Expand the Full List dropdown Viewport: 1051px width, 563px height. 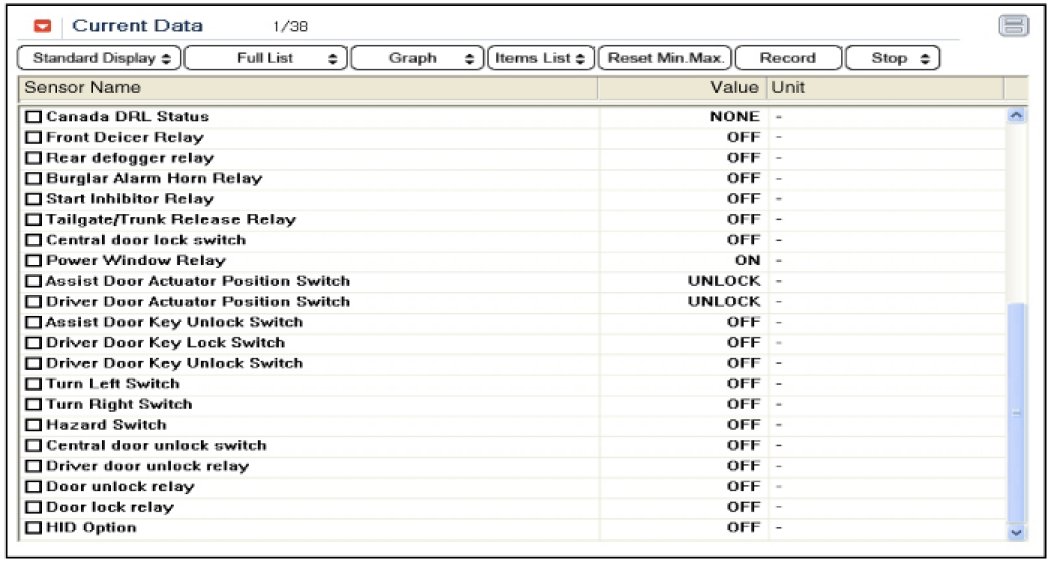(267, 58)
